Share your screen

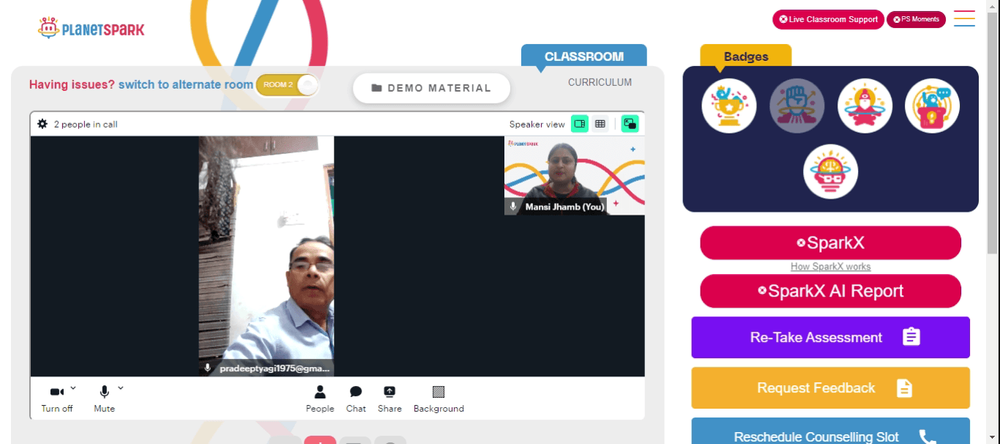point(389,399)
